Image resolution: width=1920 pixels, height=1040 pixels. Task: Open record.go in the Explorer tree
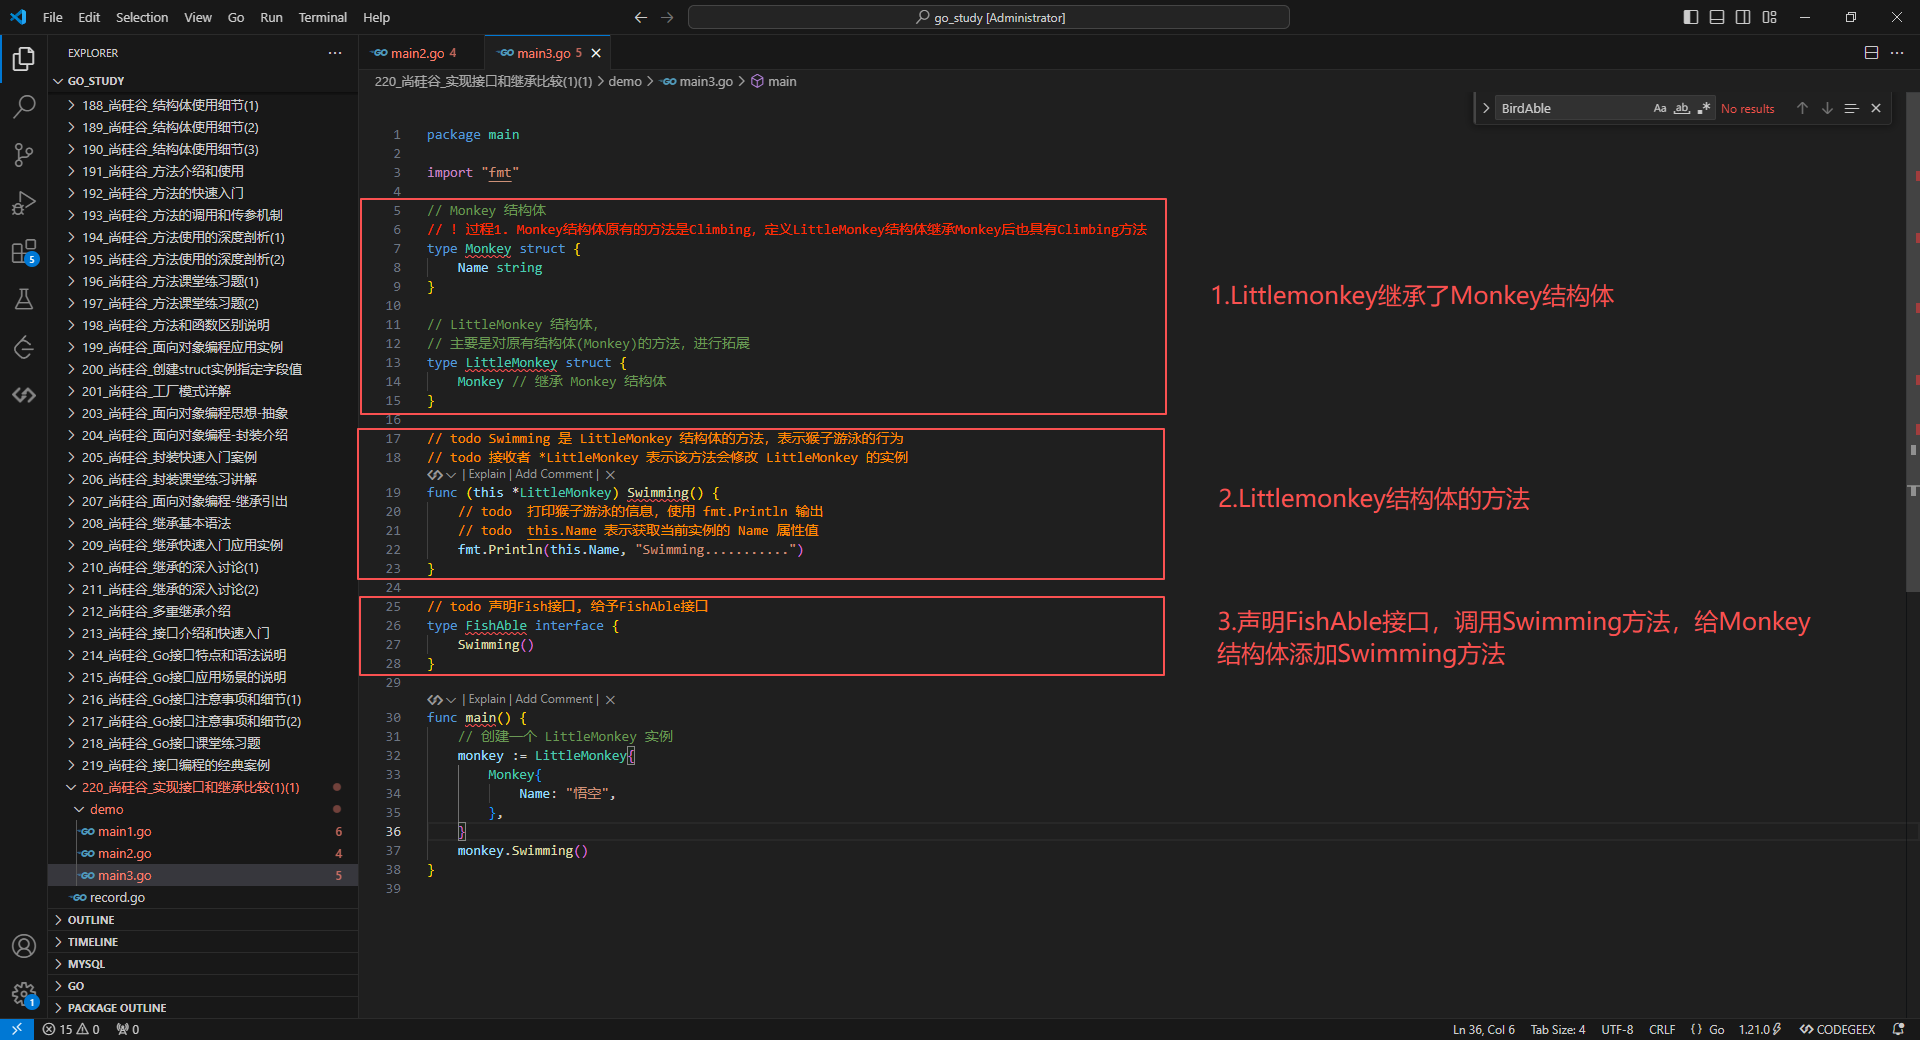coord(203,898)
